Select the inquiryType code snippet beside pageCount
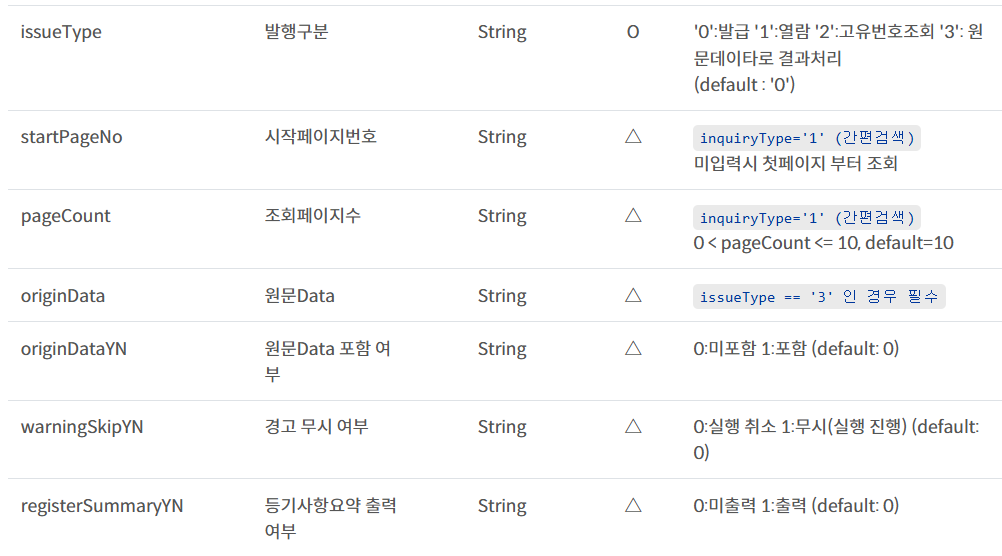The width and height of the screenshot is (1002, 556). click(x=807, y=217)
